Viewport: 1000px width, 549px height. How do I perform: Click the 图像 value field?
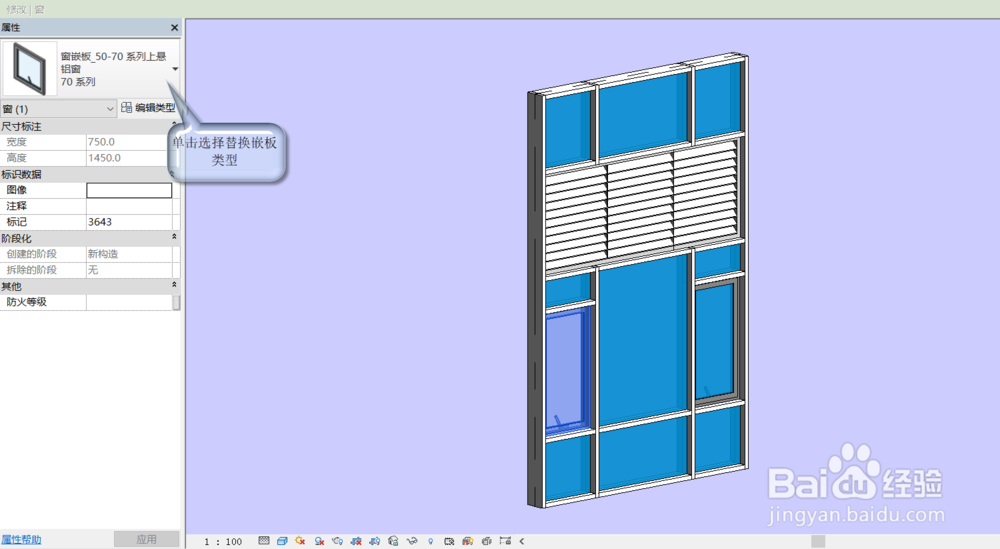tap(129, 190)
